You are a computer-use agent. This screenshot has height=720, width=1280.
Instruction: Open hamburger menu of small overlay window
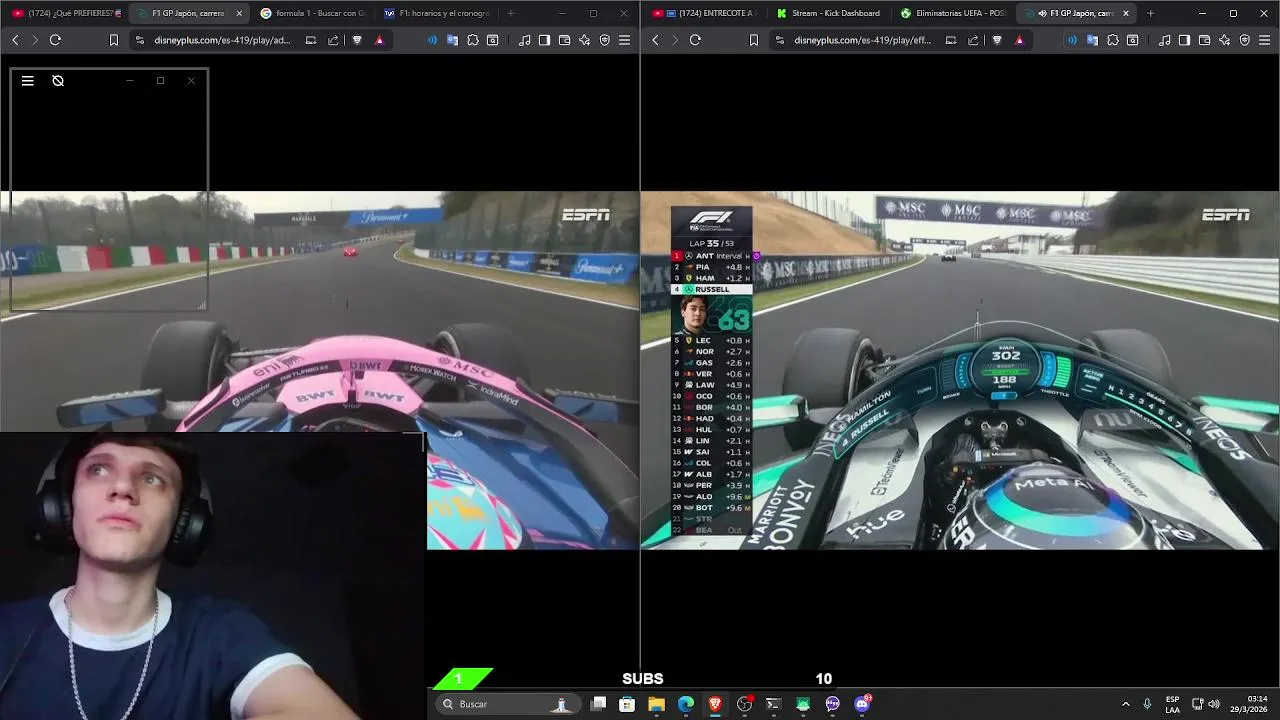[x=28, y=81]
